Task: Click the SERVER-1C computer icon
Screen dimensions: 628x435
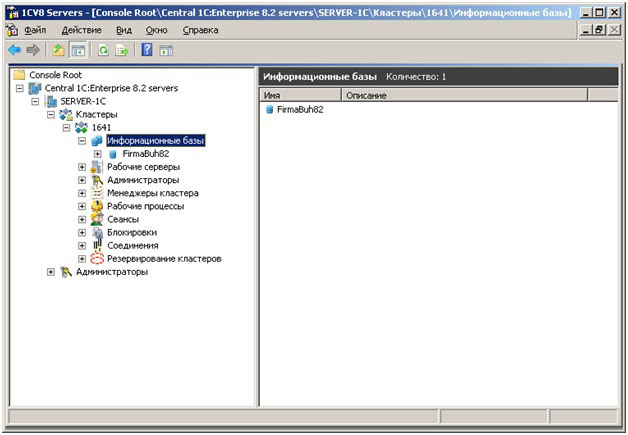Action: tap(51, 101)
